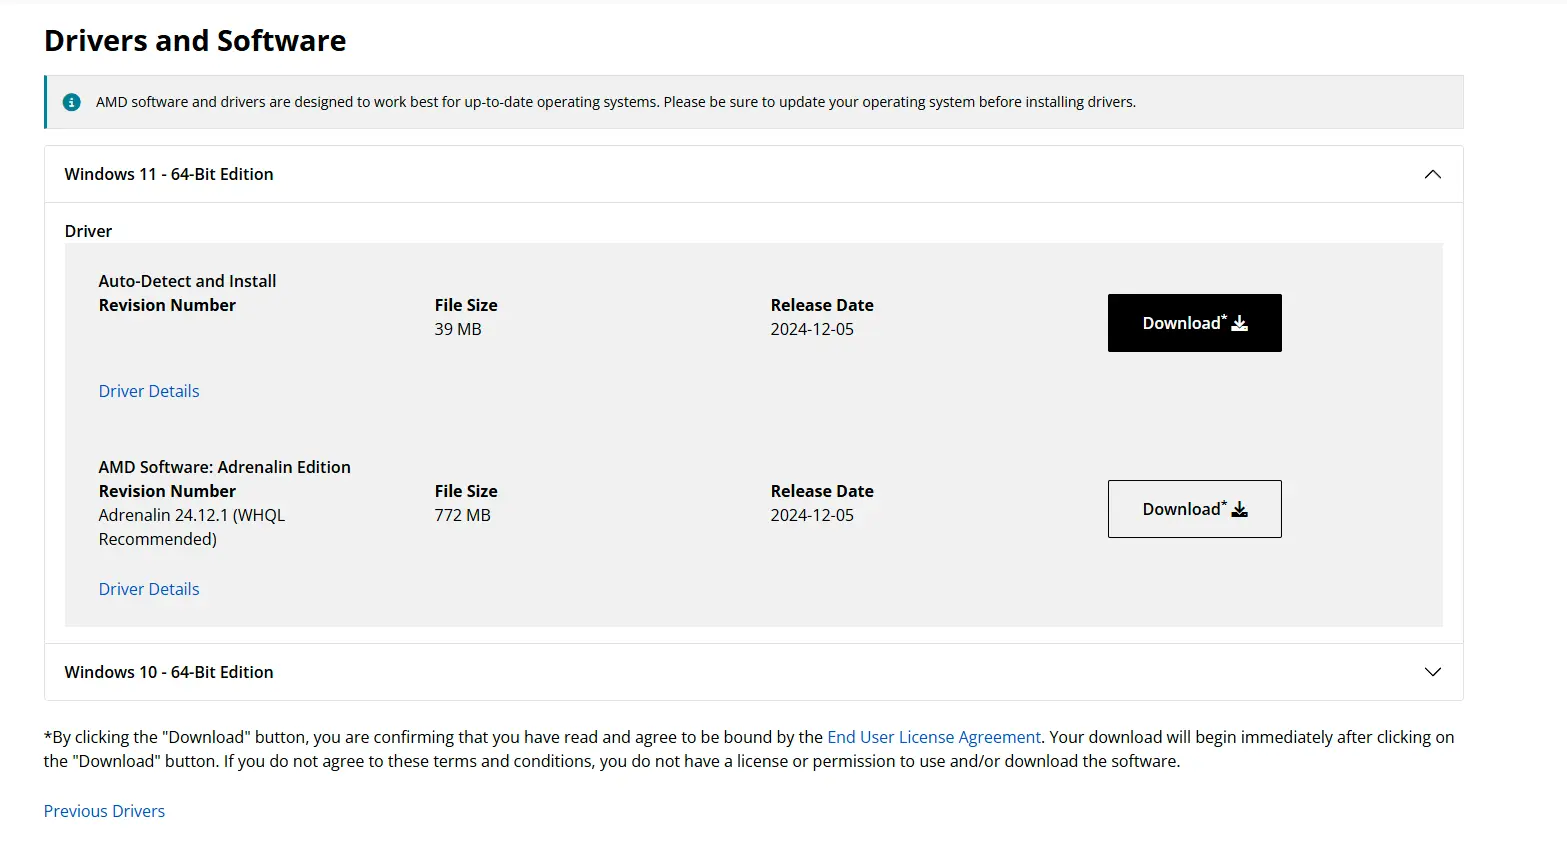
Task: Expand the Windows 10 - 64-Bit Edition section
Action: (754, 672)
